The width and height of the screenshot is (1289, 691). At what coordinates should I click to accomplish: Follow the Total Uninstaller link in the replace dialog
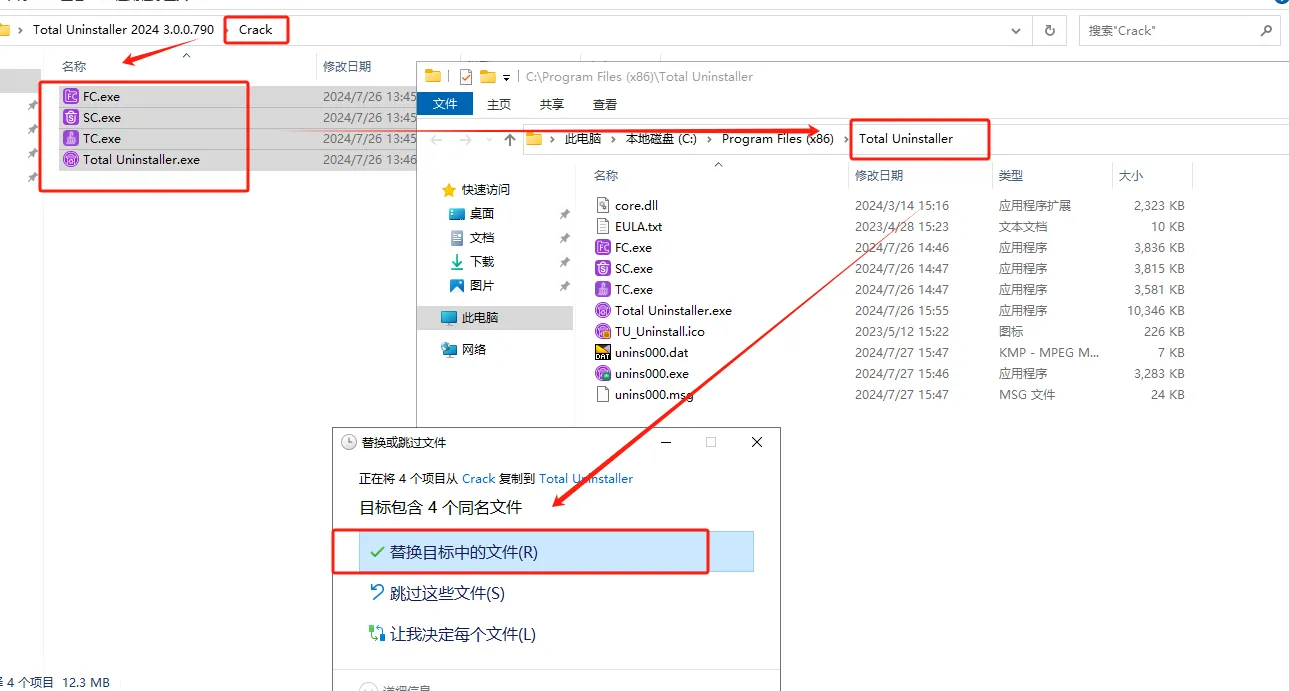point(586,479)
